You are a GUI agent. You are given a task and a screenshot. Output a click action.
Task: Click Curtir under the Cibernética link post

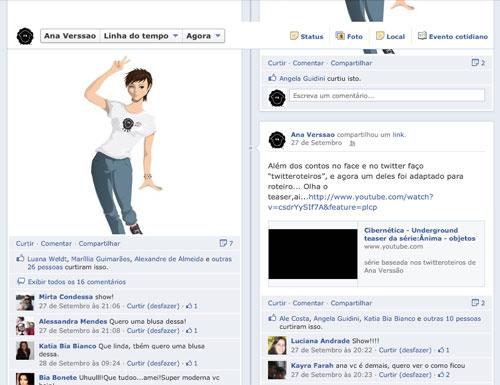277,303
